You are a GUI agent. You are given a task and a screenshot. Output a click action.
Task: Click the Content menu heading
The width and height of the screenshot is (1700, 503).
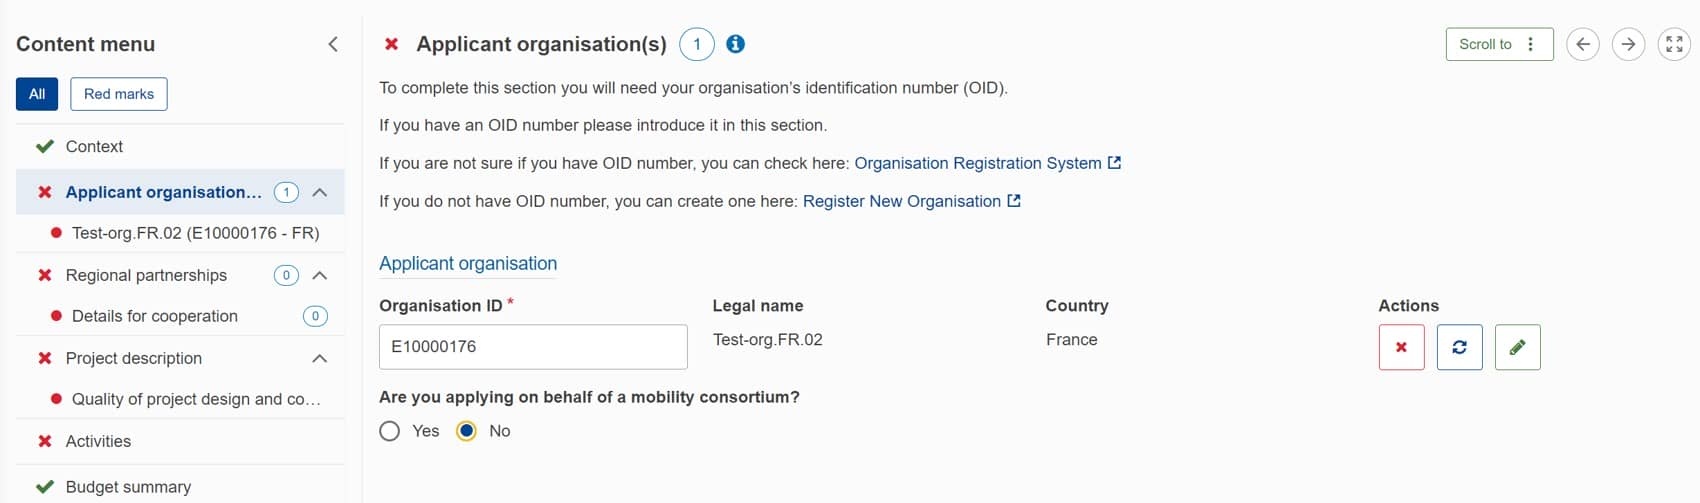pyautogui.click(x=86, y=44)
